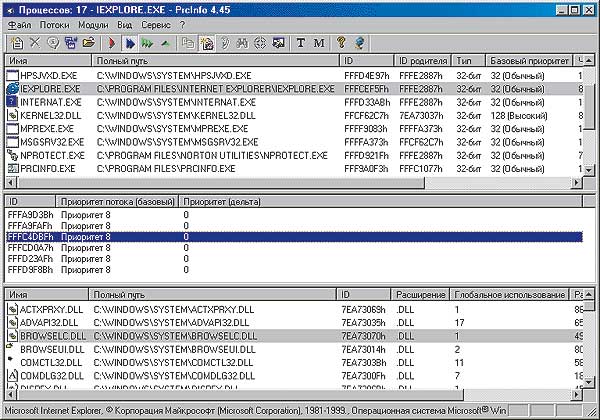Click the process list horizontal scrollbar
The width and height of the screenshot is (600, 420).
point(300,183)
